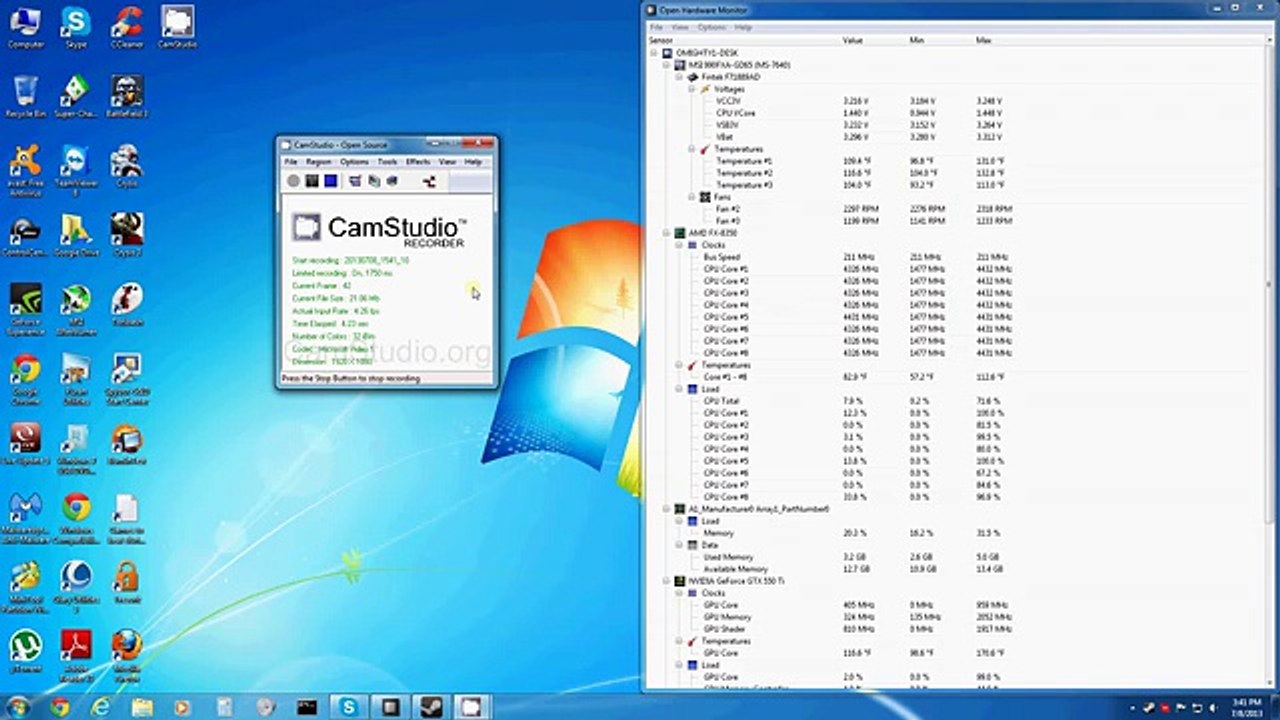
Task: Switch to Skype in the taskbar
Action: (348, 707)
